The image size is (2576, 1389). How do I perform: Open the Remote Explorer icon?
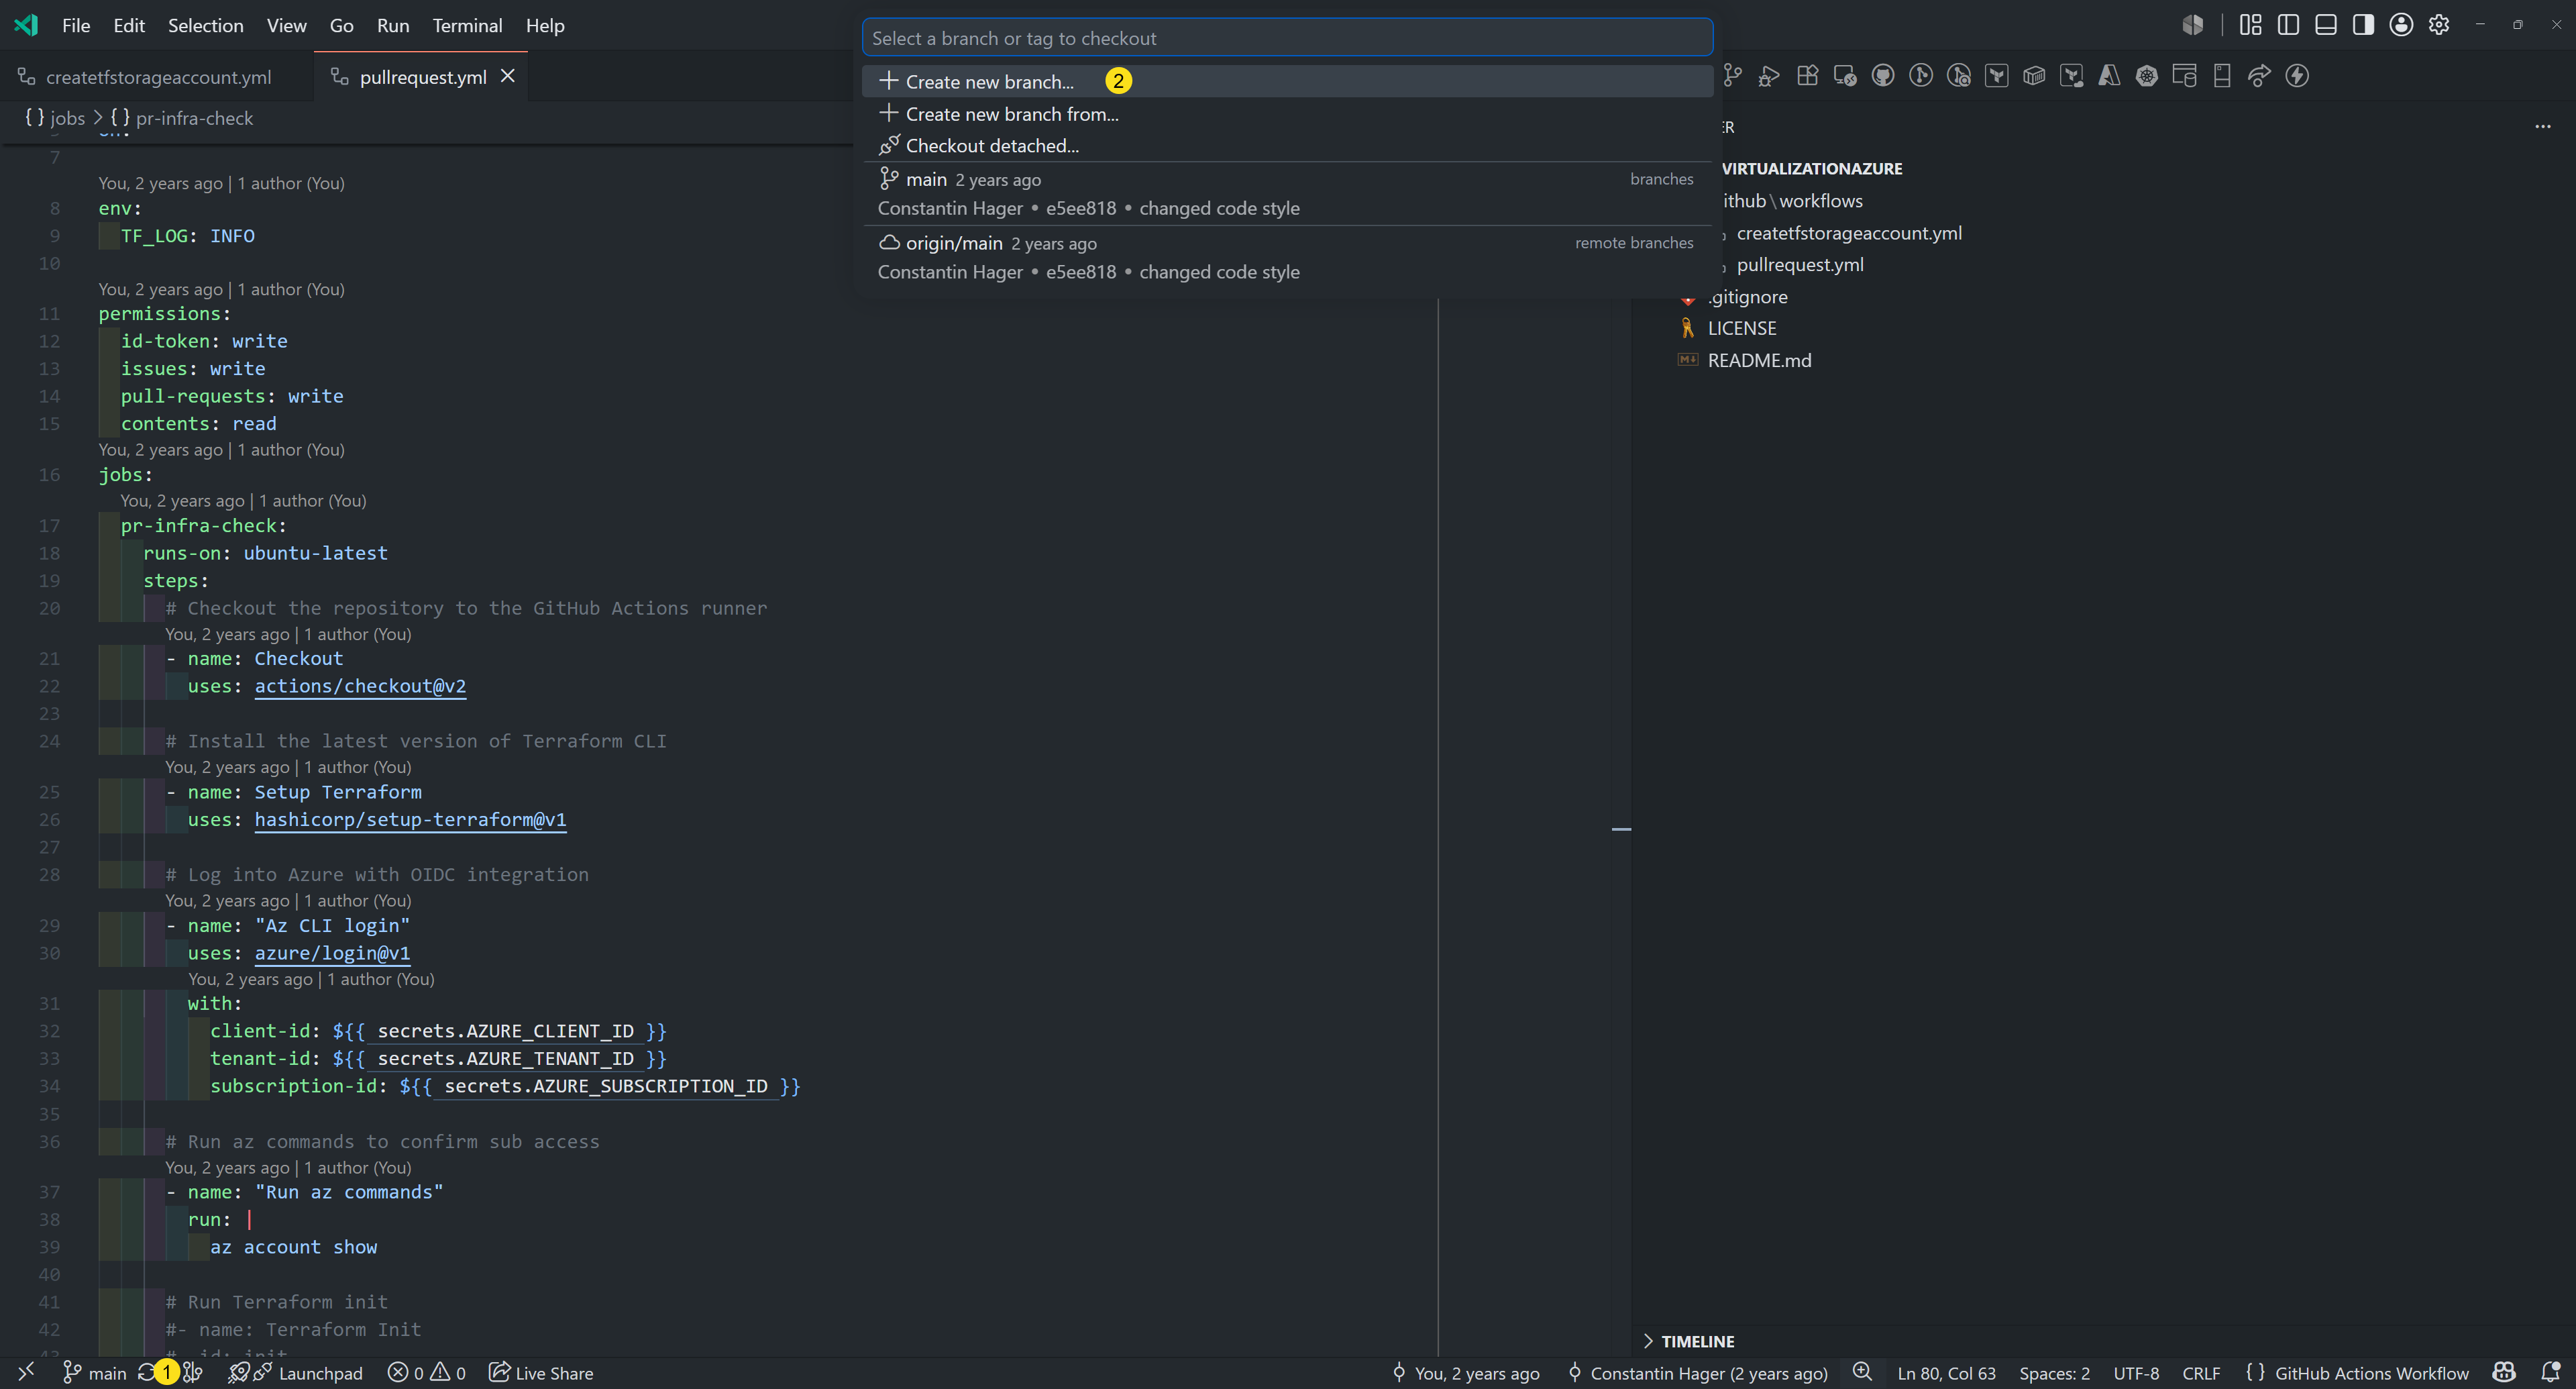coord(1845,76)
